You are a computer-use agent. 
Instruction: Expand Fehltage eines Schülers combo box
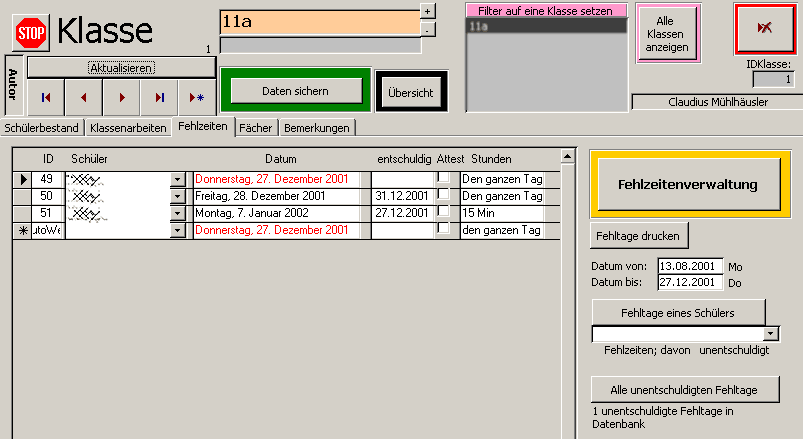point(770,334)
